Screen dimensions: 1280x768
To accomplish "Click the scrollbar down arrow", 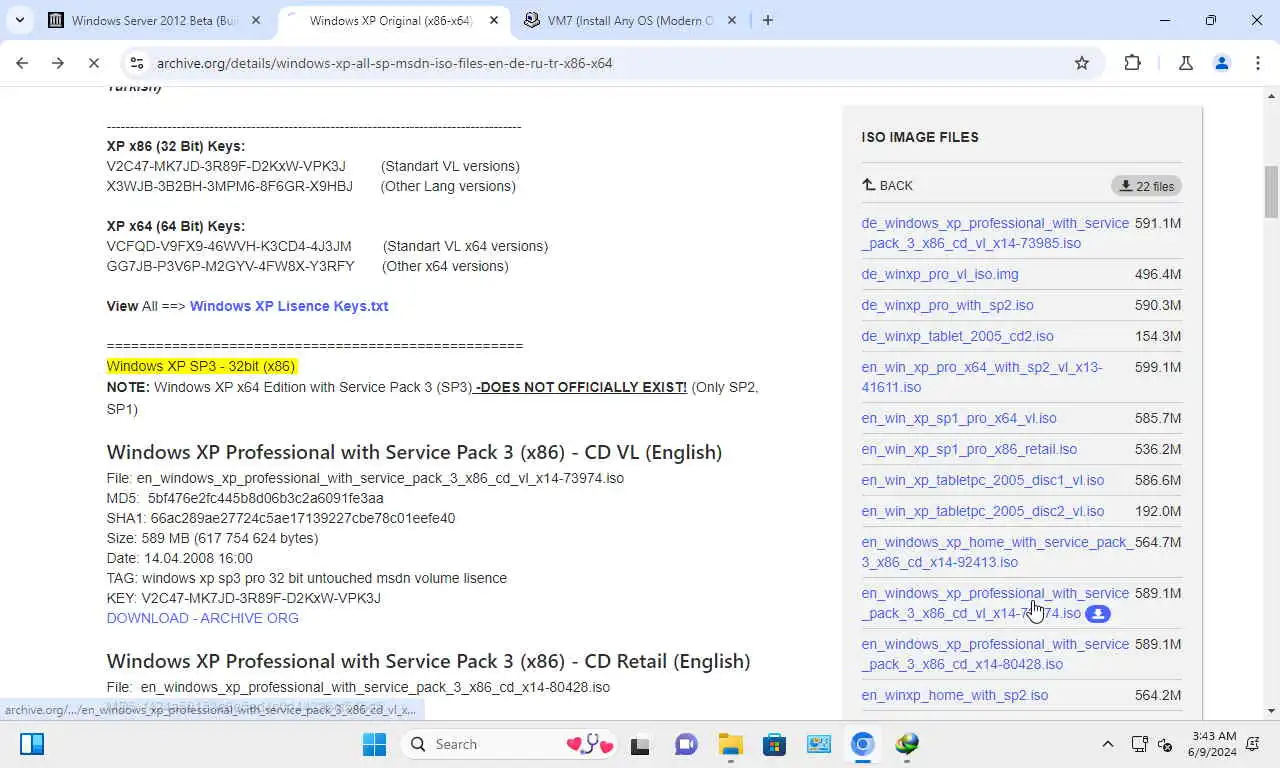I will (x=1271, y=711).
